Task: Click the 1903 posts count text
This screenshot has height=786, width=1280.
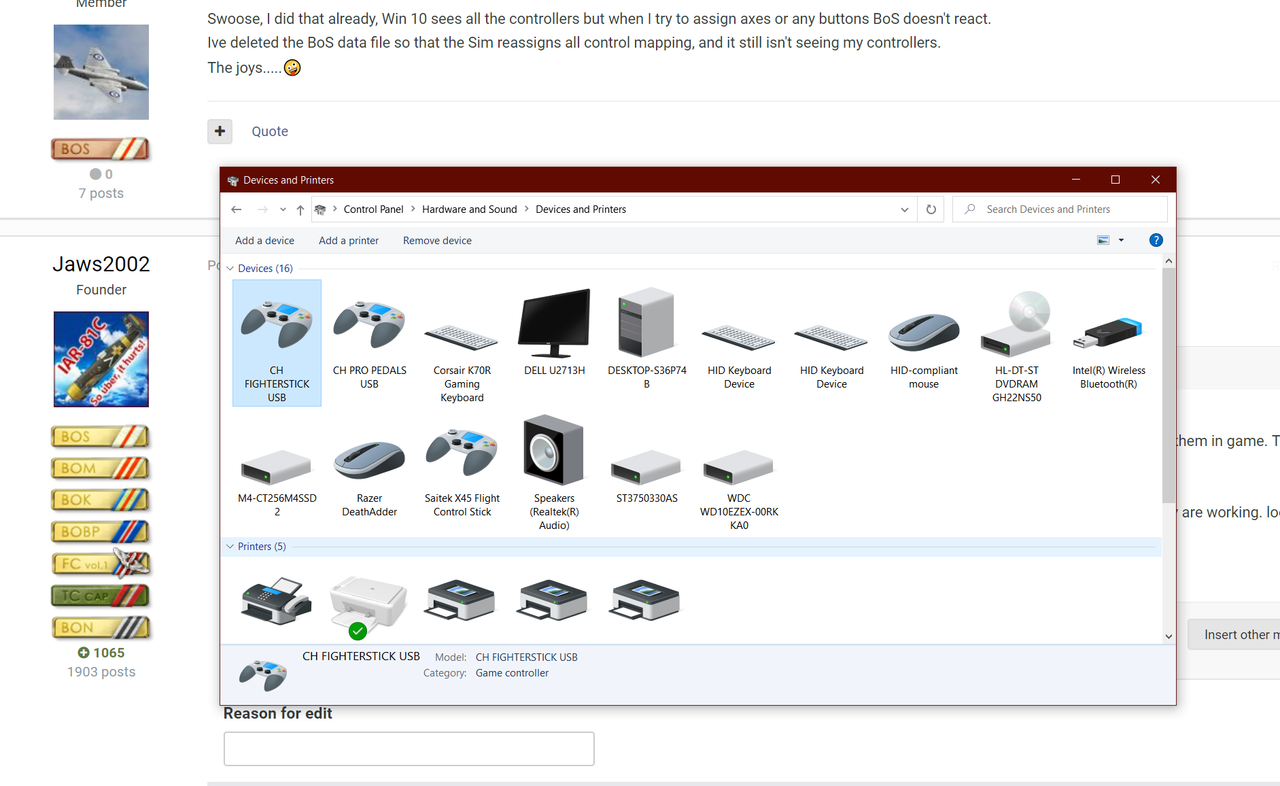Action: coord(101,672)
